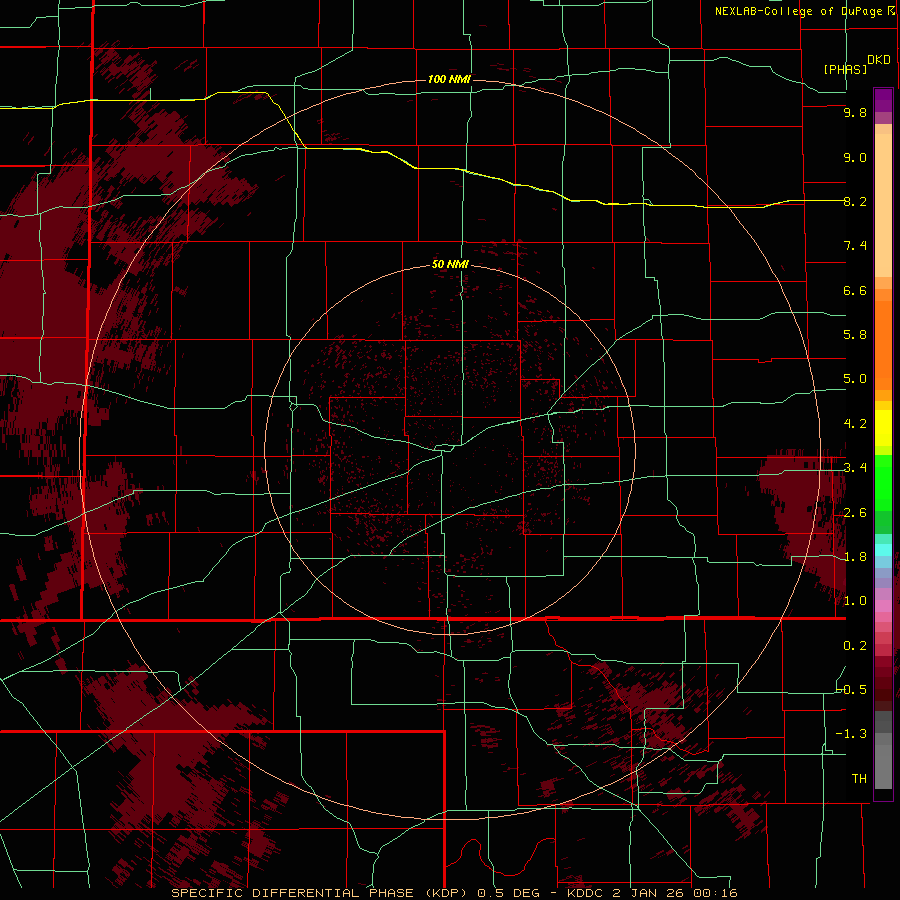Click the 3.4 scale value
The height and width of the screenshot is (900, 900).
pos(855,468)
